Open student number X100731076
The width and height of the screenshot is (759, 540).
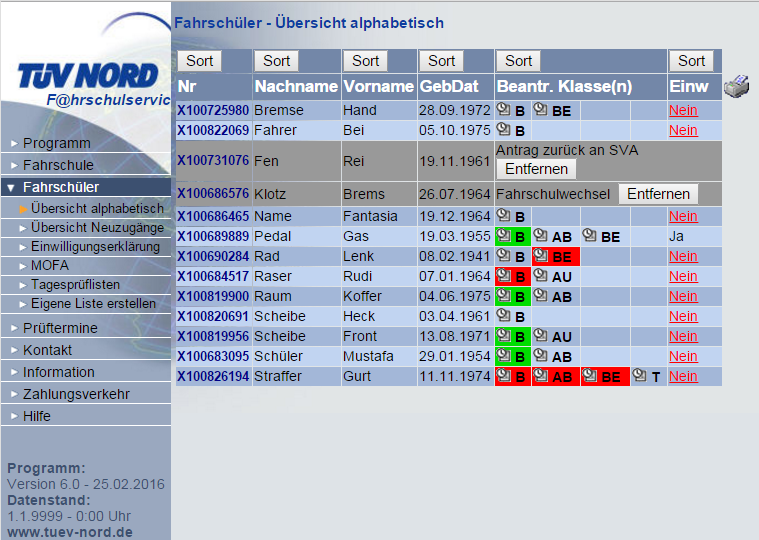[x=213, y=160]
